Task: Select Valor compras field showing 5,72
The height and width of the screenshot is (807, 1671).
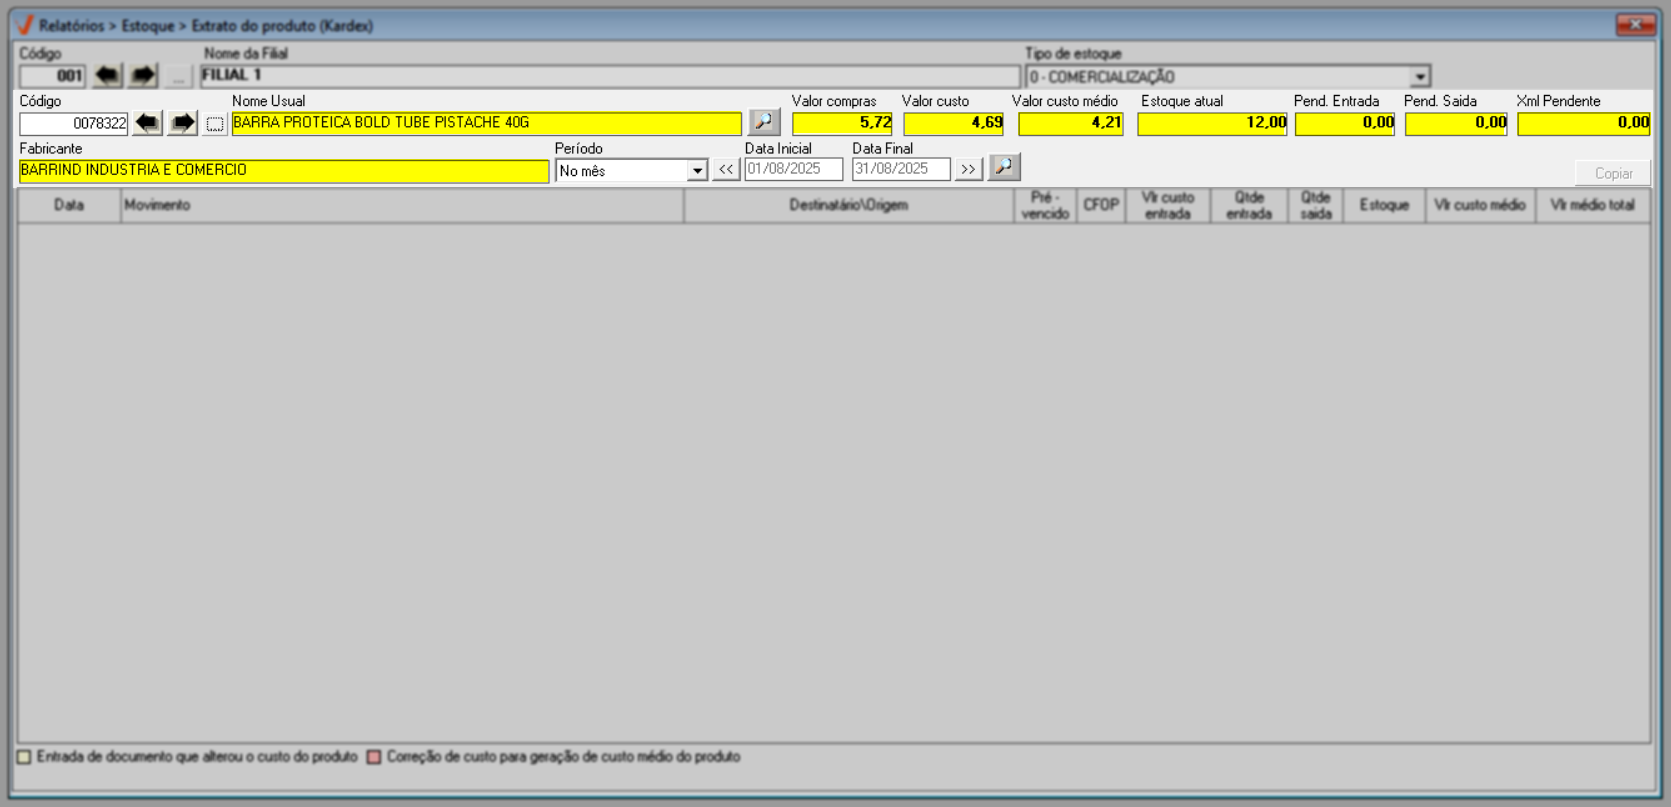Action: coord(842,123)
